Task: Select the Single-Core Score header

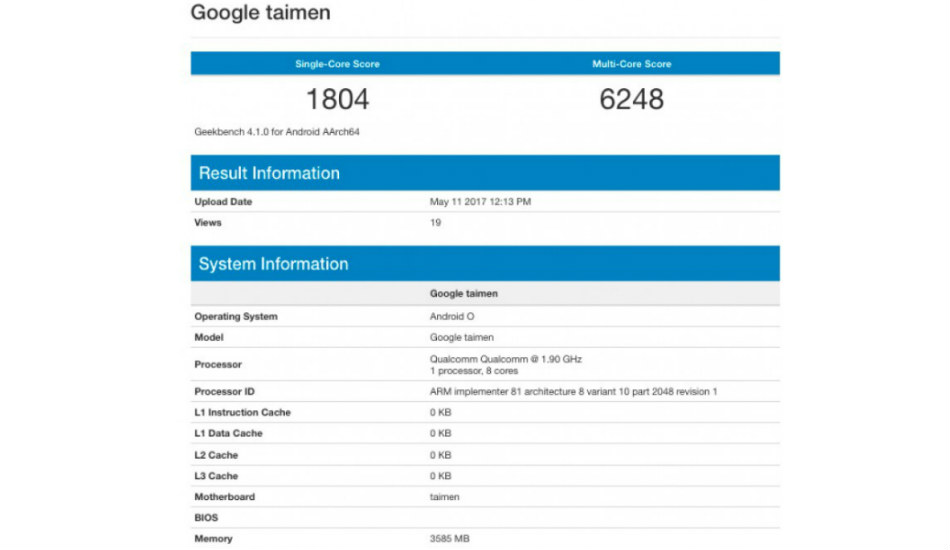Action: pos(337,64)
